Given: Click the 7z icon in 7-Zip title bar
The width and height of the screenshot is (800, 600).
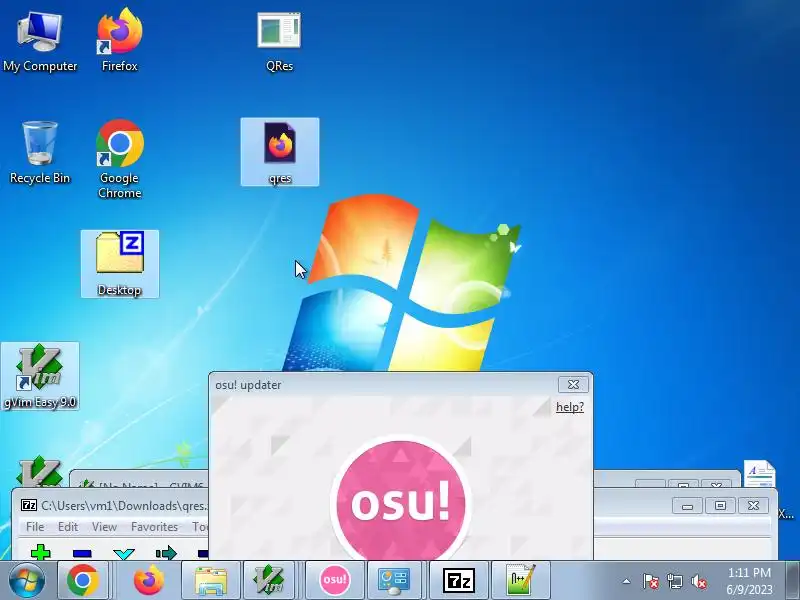Looking at the screenshot, I should click(29, 505).
